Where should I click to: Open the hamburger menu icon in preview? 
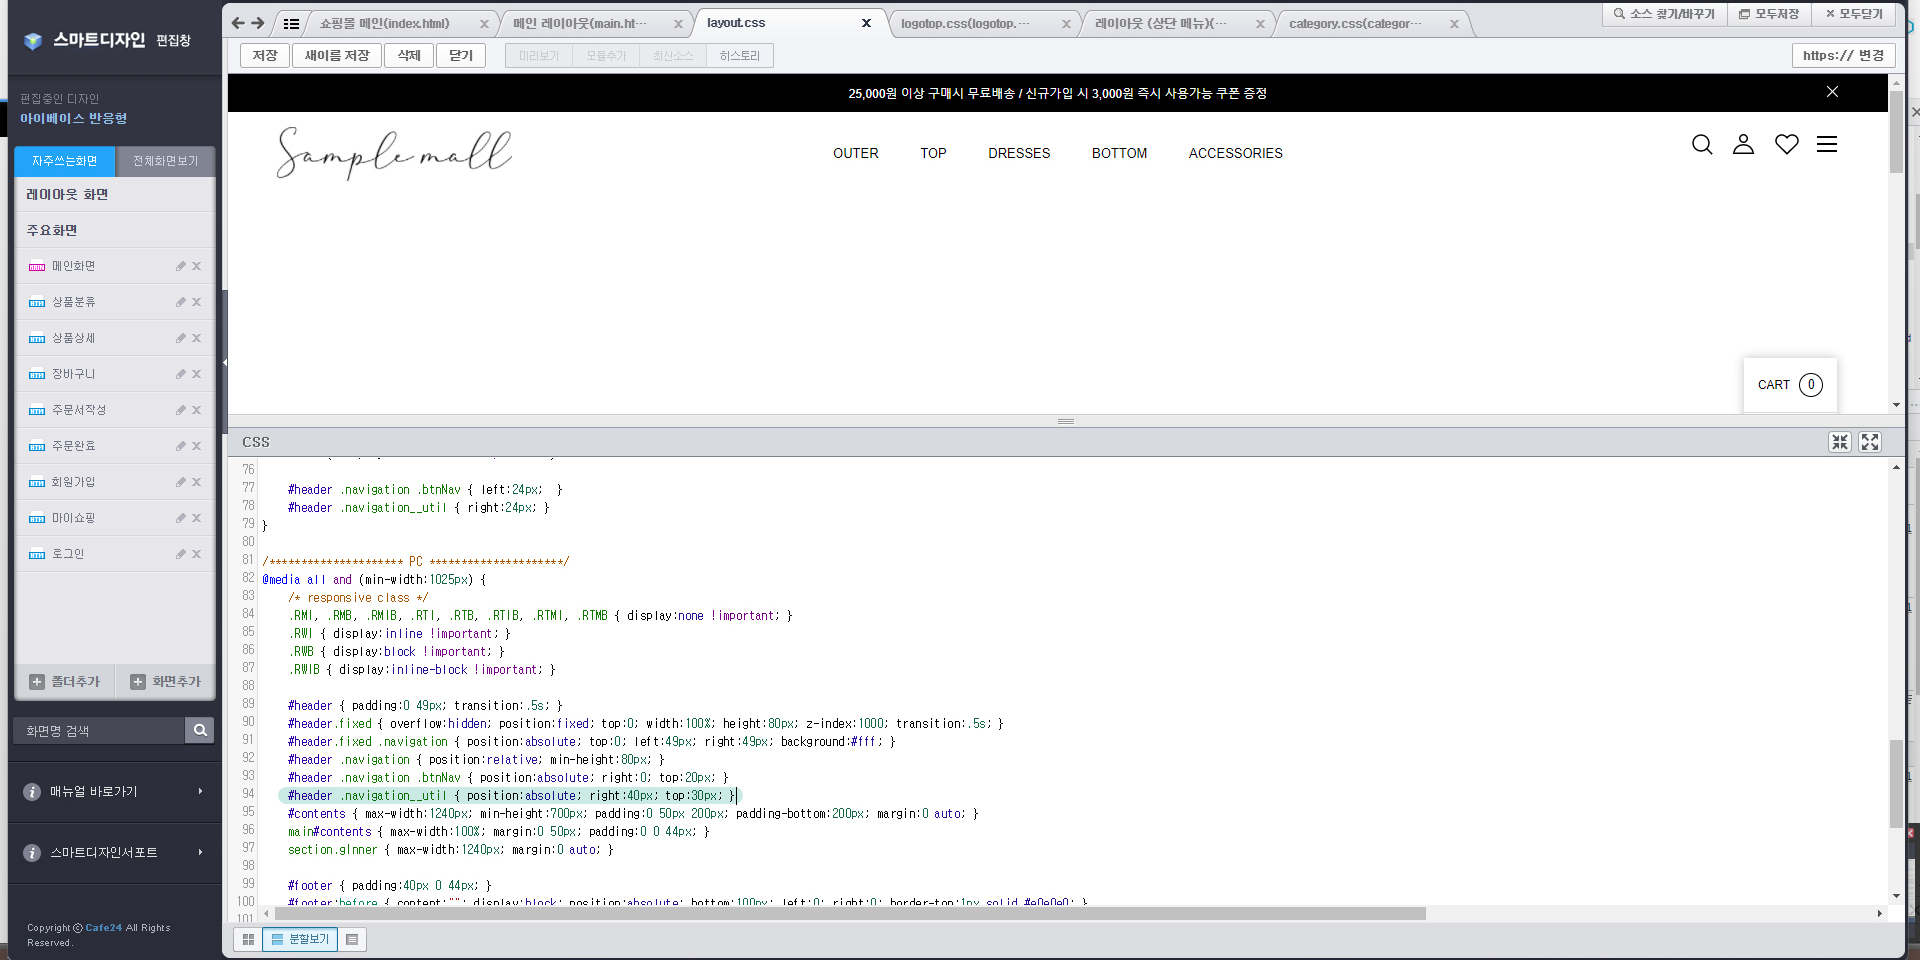(x=1827, y=145)
